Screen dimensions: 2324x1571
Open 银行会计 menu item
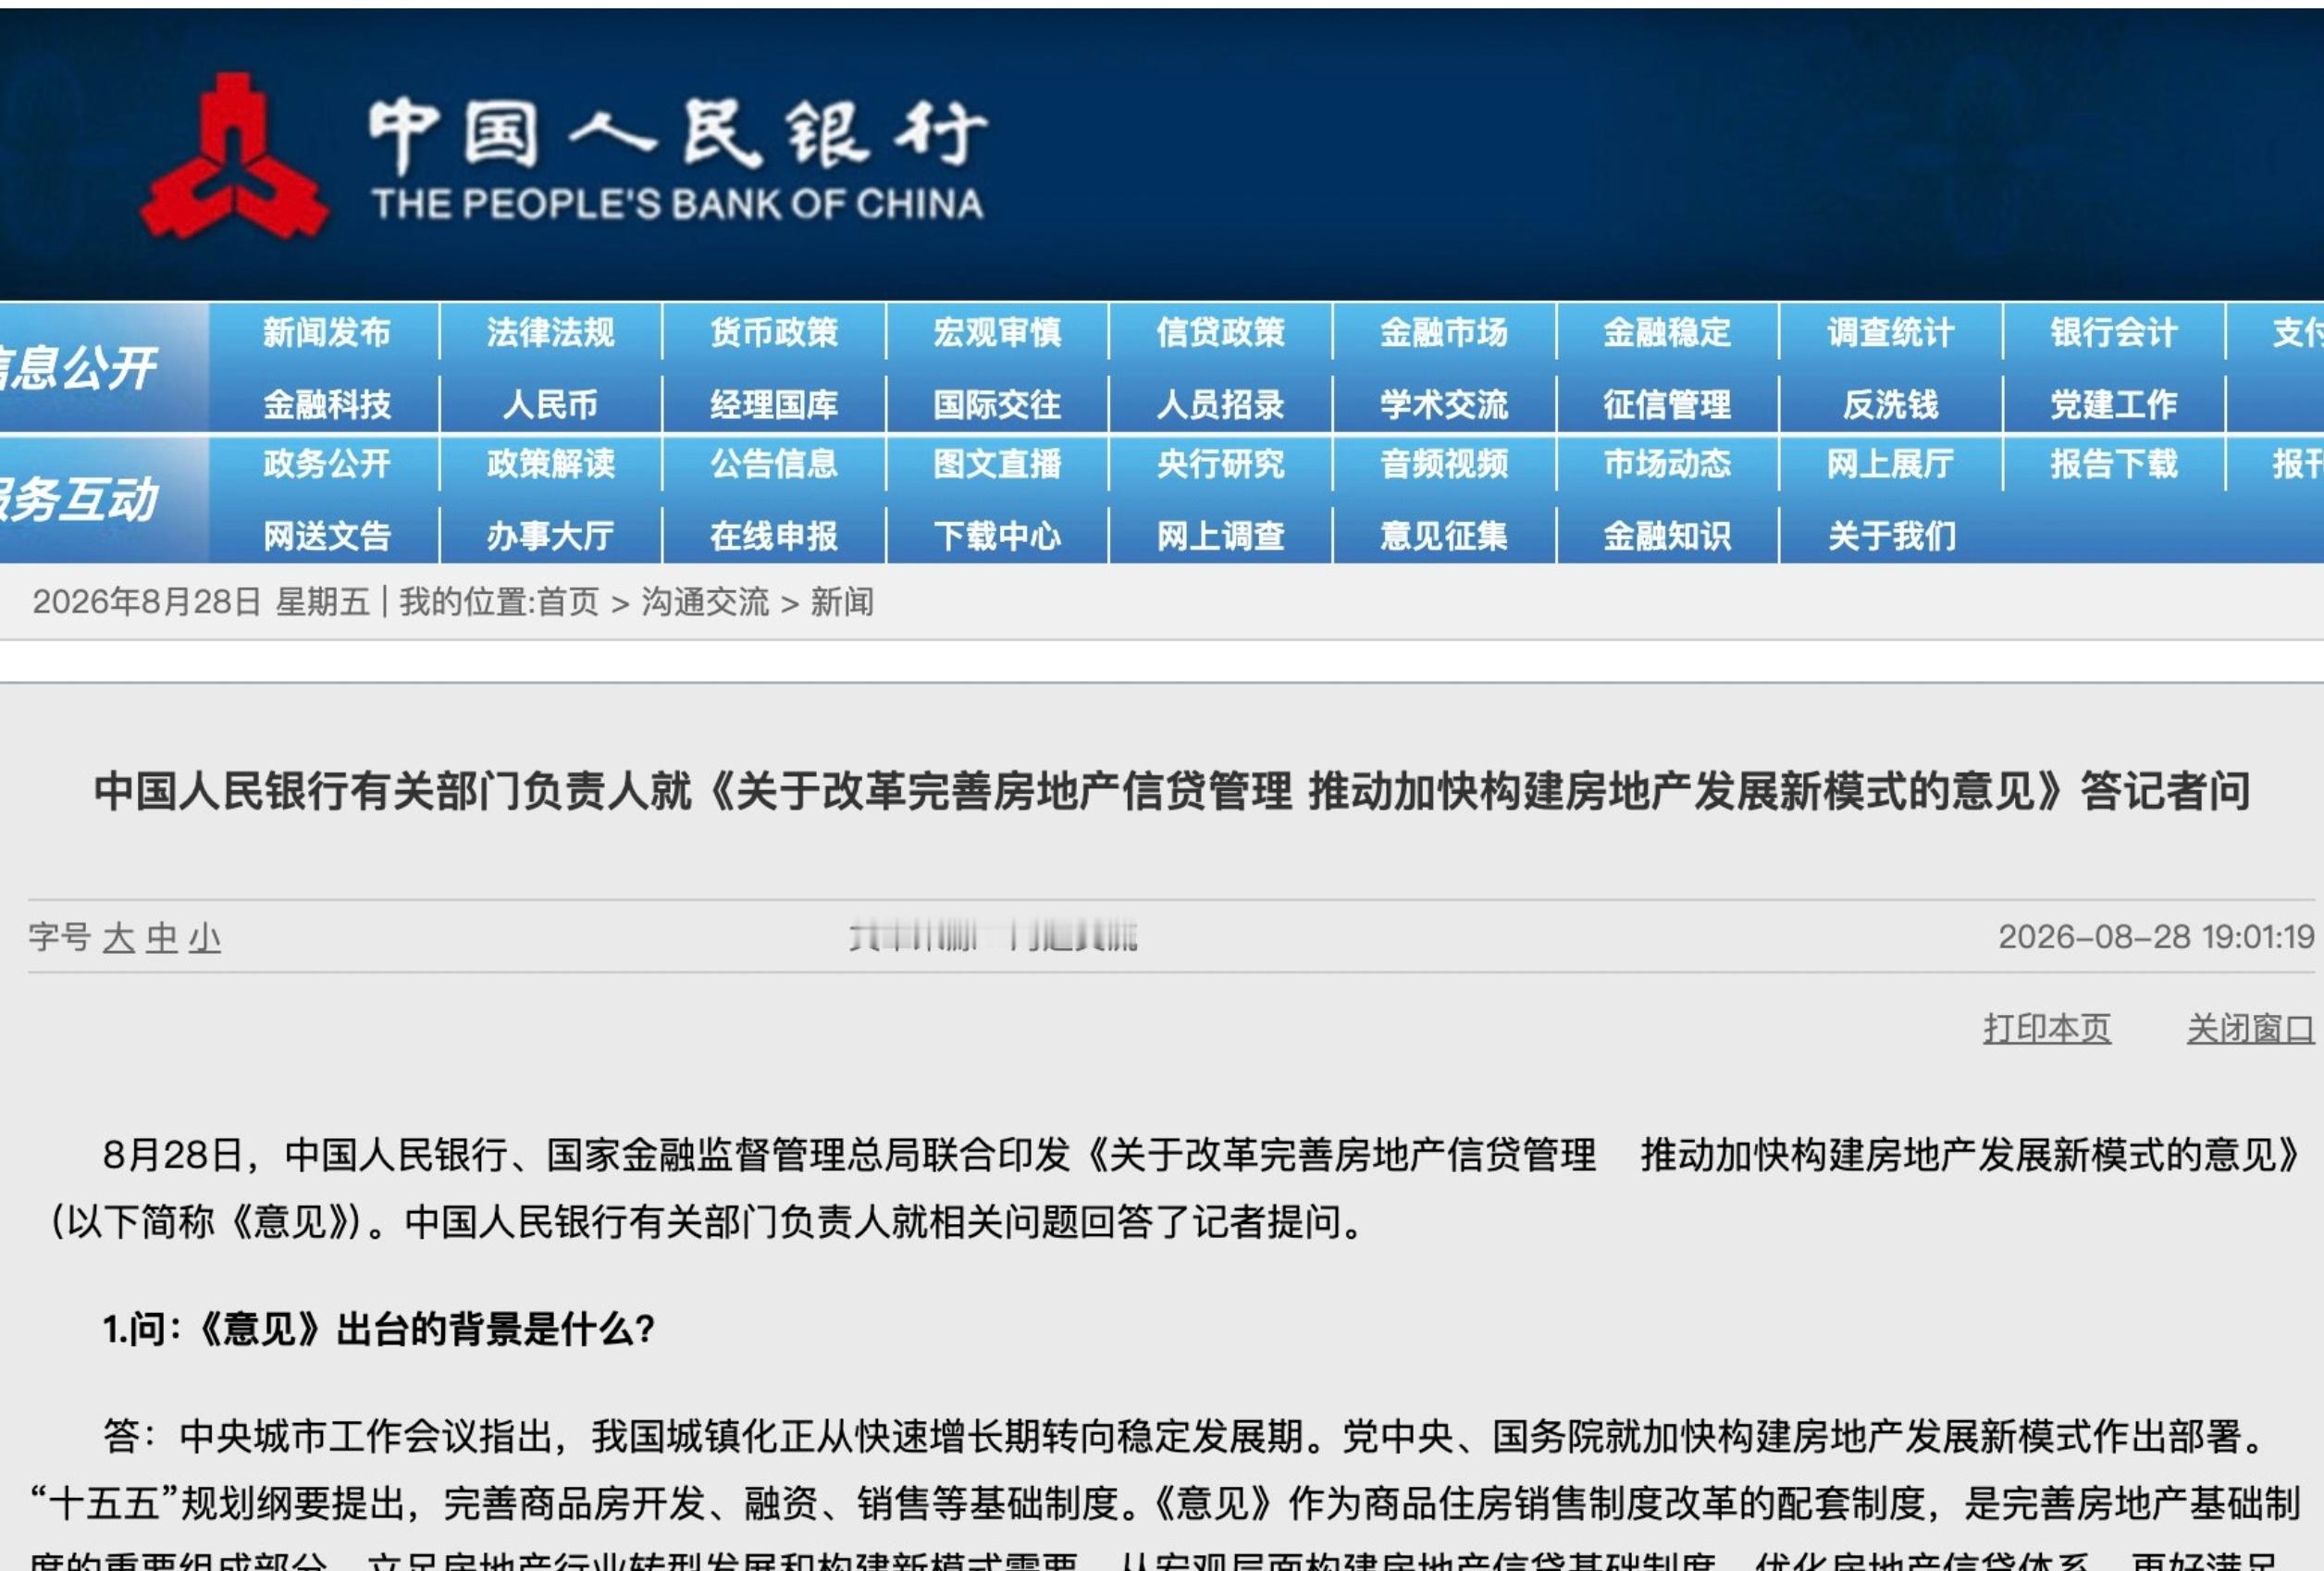(2114, 332)
